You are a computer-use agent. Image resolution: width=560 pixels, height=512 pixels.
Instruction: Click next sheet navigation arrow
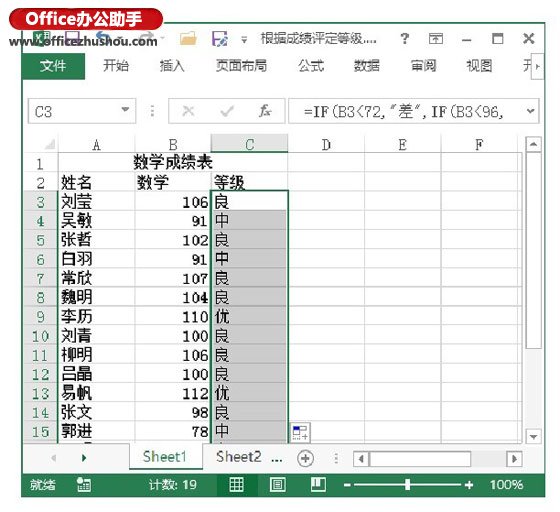click(x=84, y=457)
